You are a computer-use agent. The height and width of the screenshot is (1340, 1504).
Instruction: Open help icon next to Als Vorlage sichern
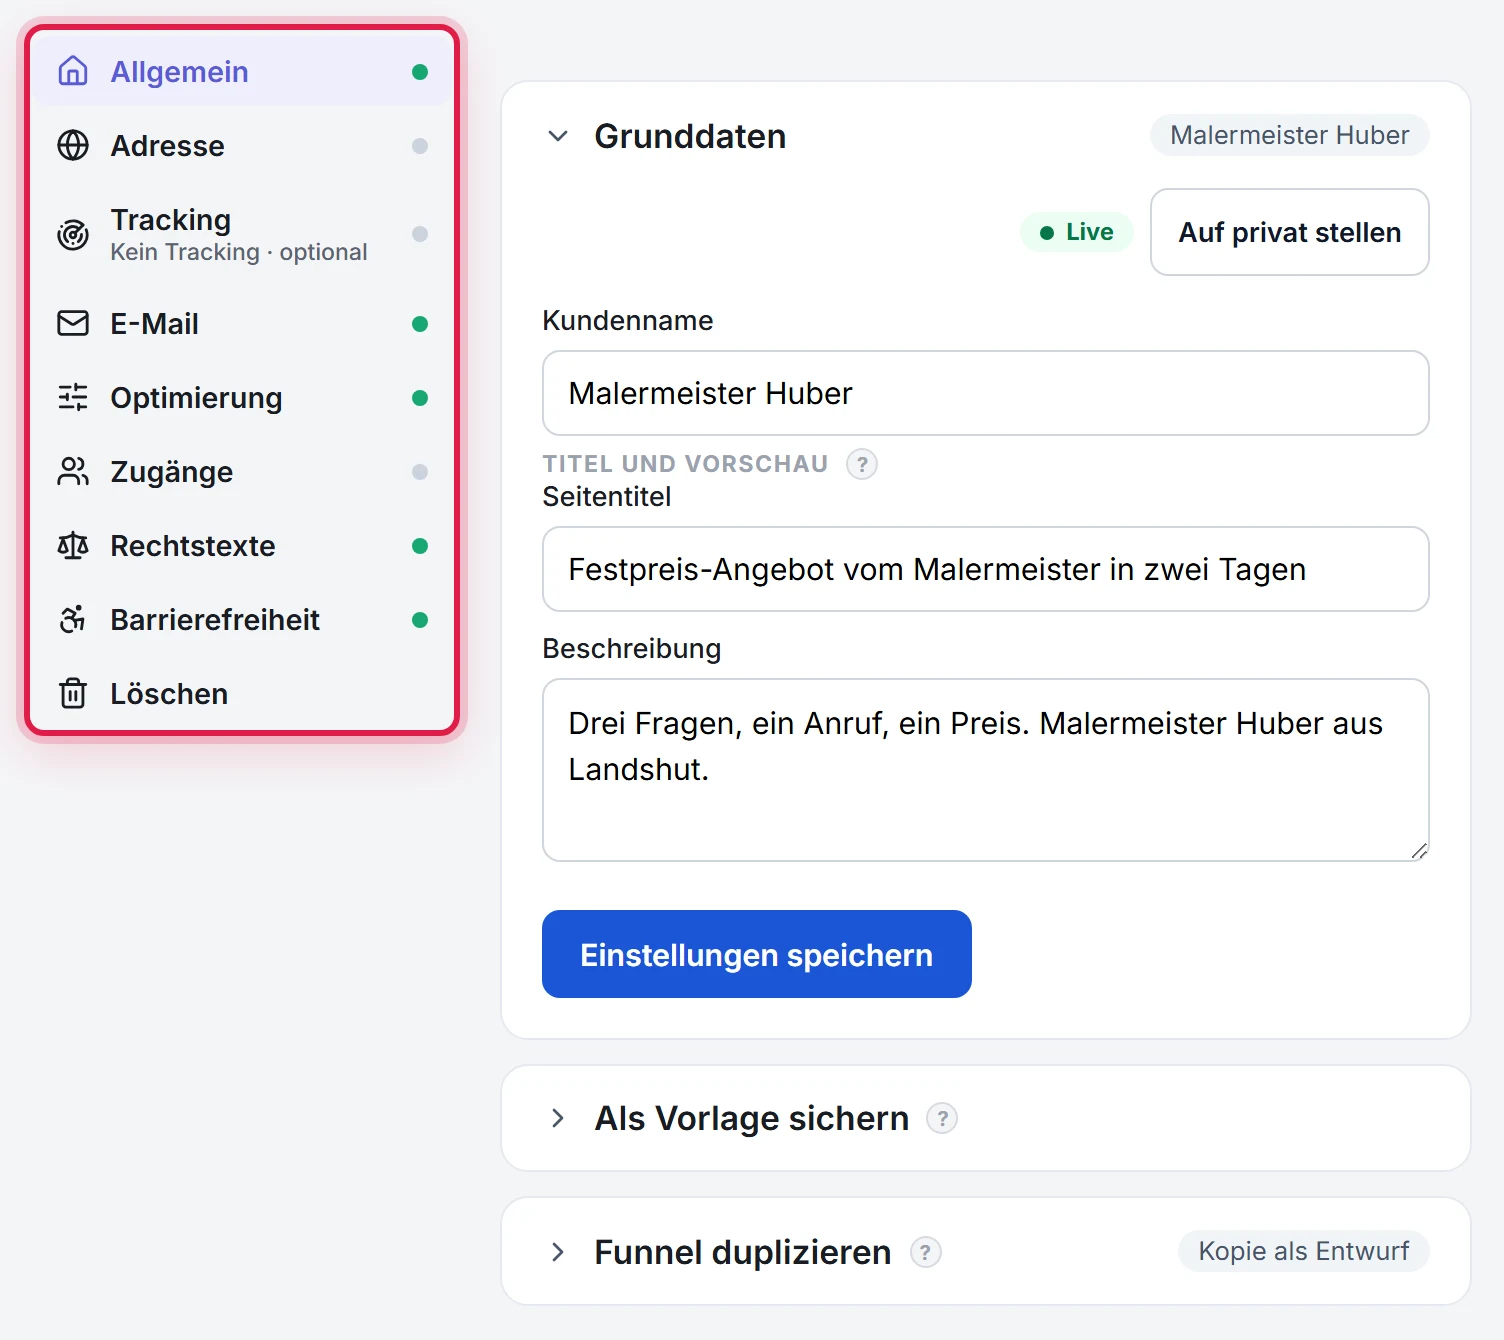[942, 1118]
